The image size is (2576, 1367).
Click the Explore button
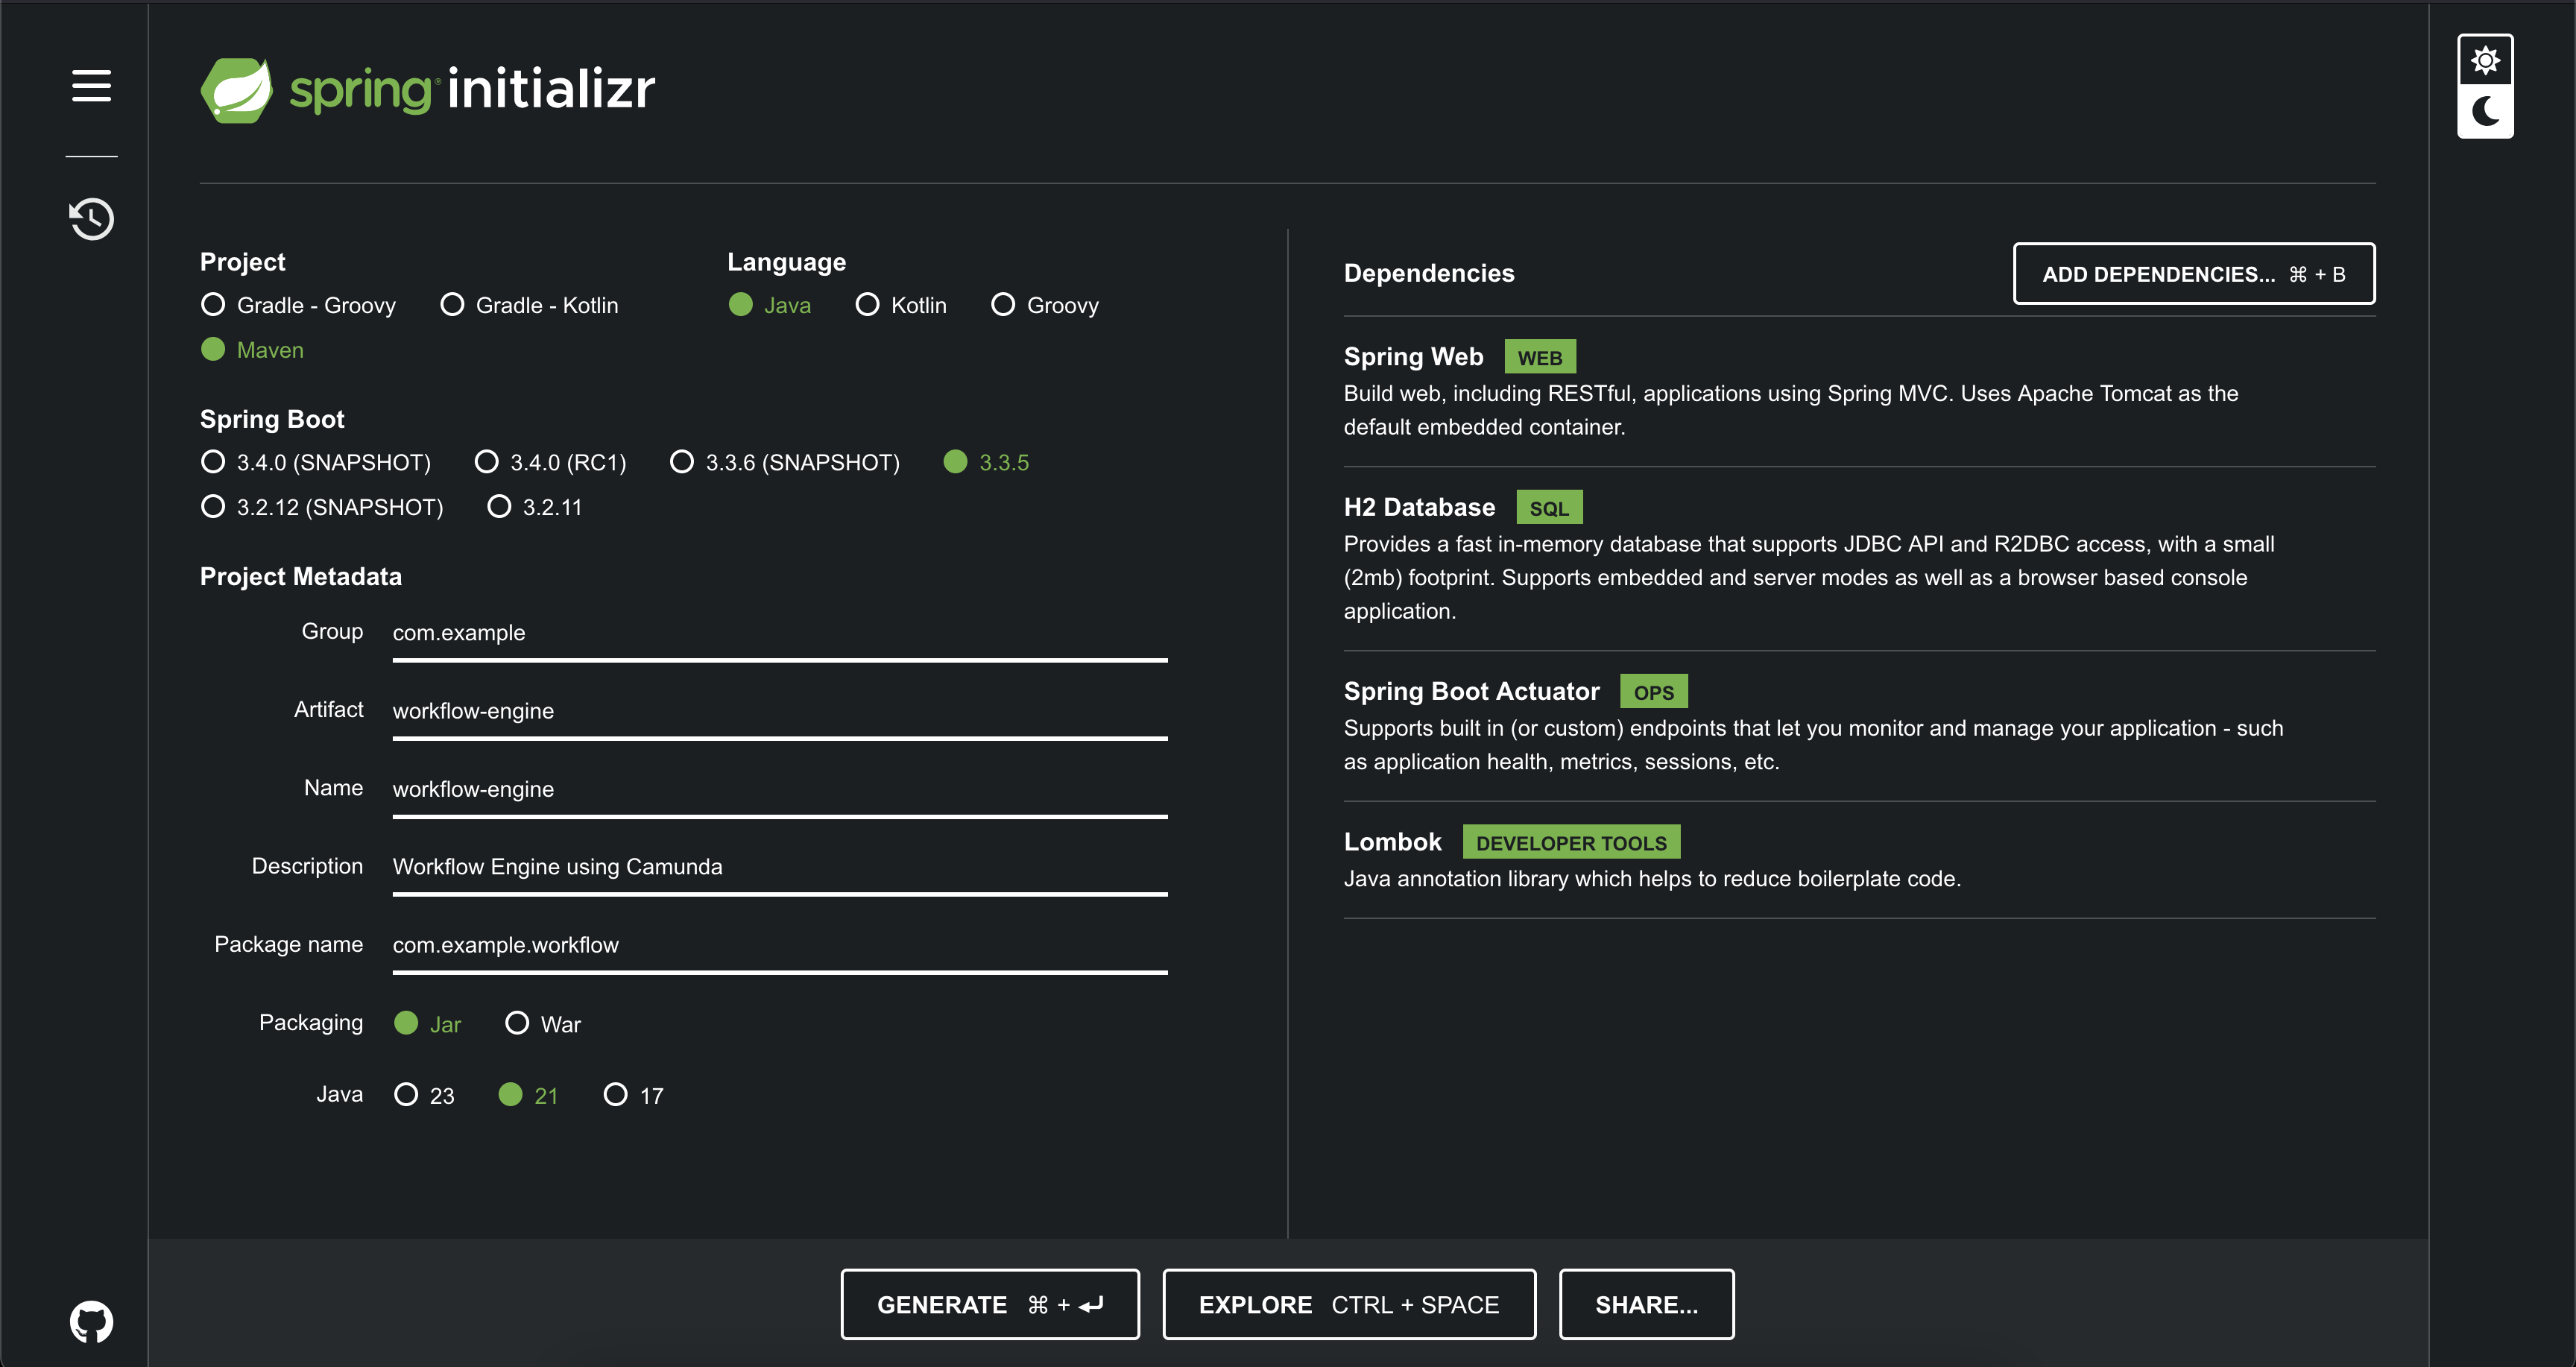1349,1304
